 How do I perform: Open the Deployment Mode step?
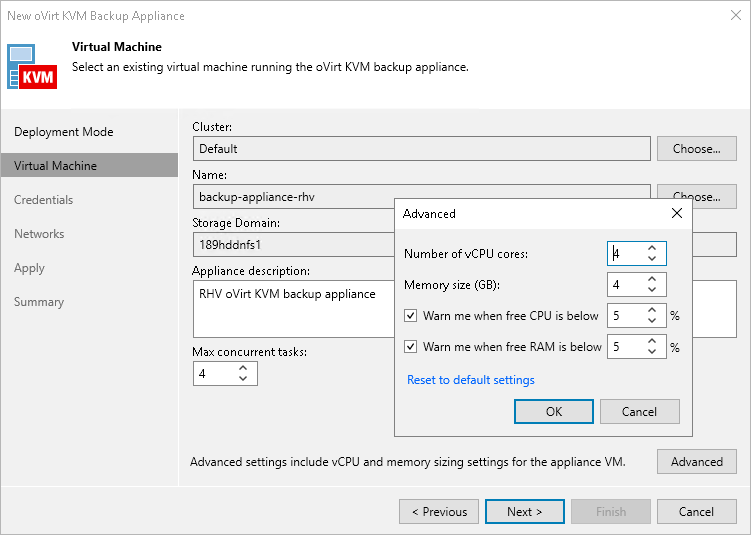(x=64, y=132)
